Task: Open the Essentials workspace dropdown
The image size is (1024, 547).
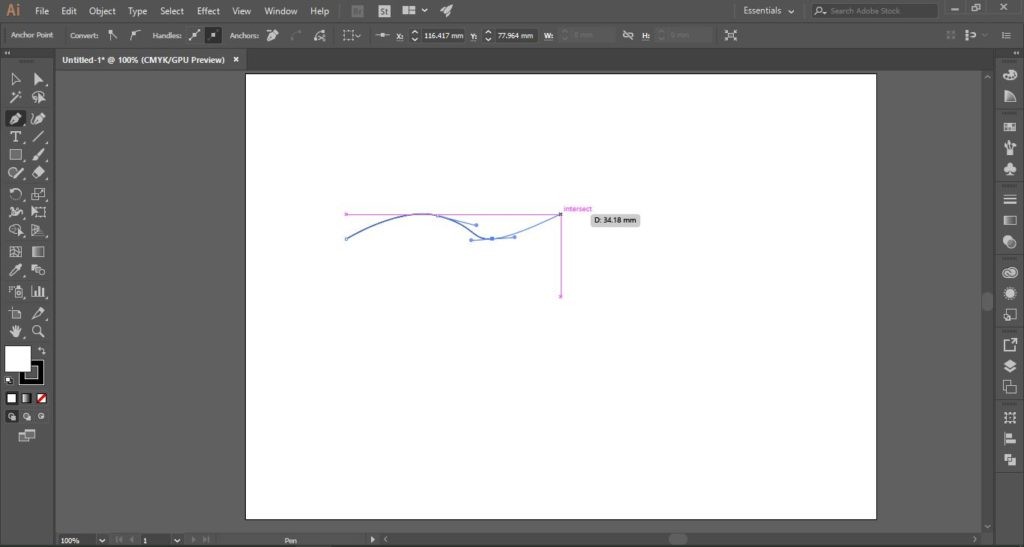Action: coord(769,11)
